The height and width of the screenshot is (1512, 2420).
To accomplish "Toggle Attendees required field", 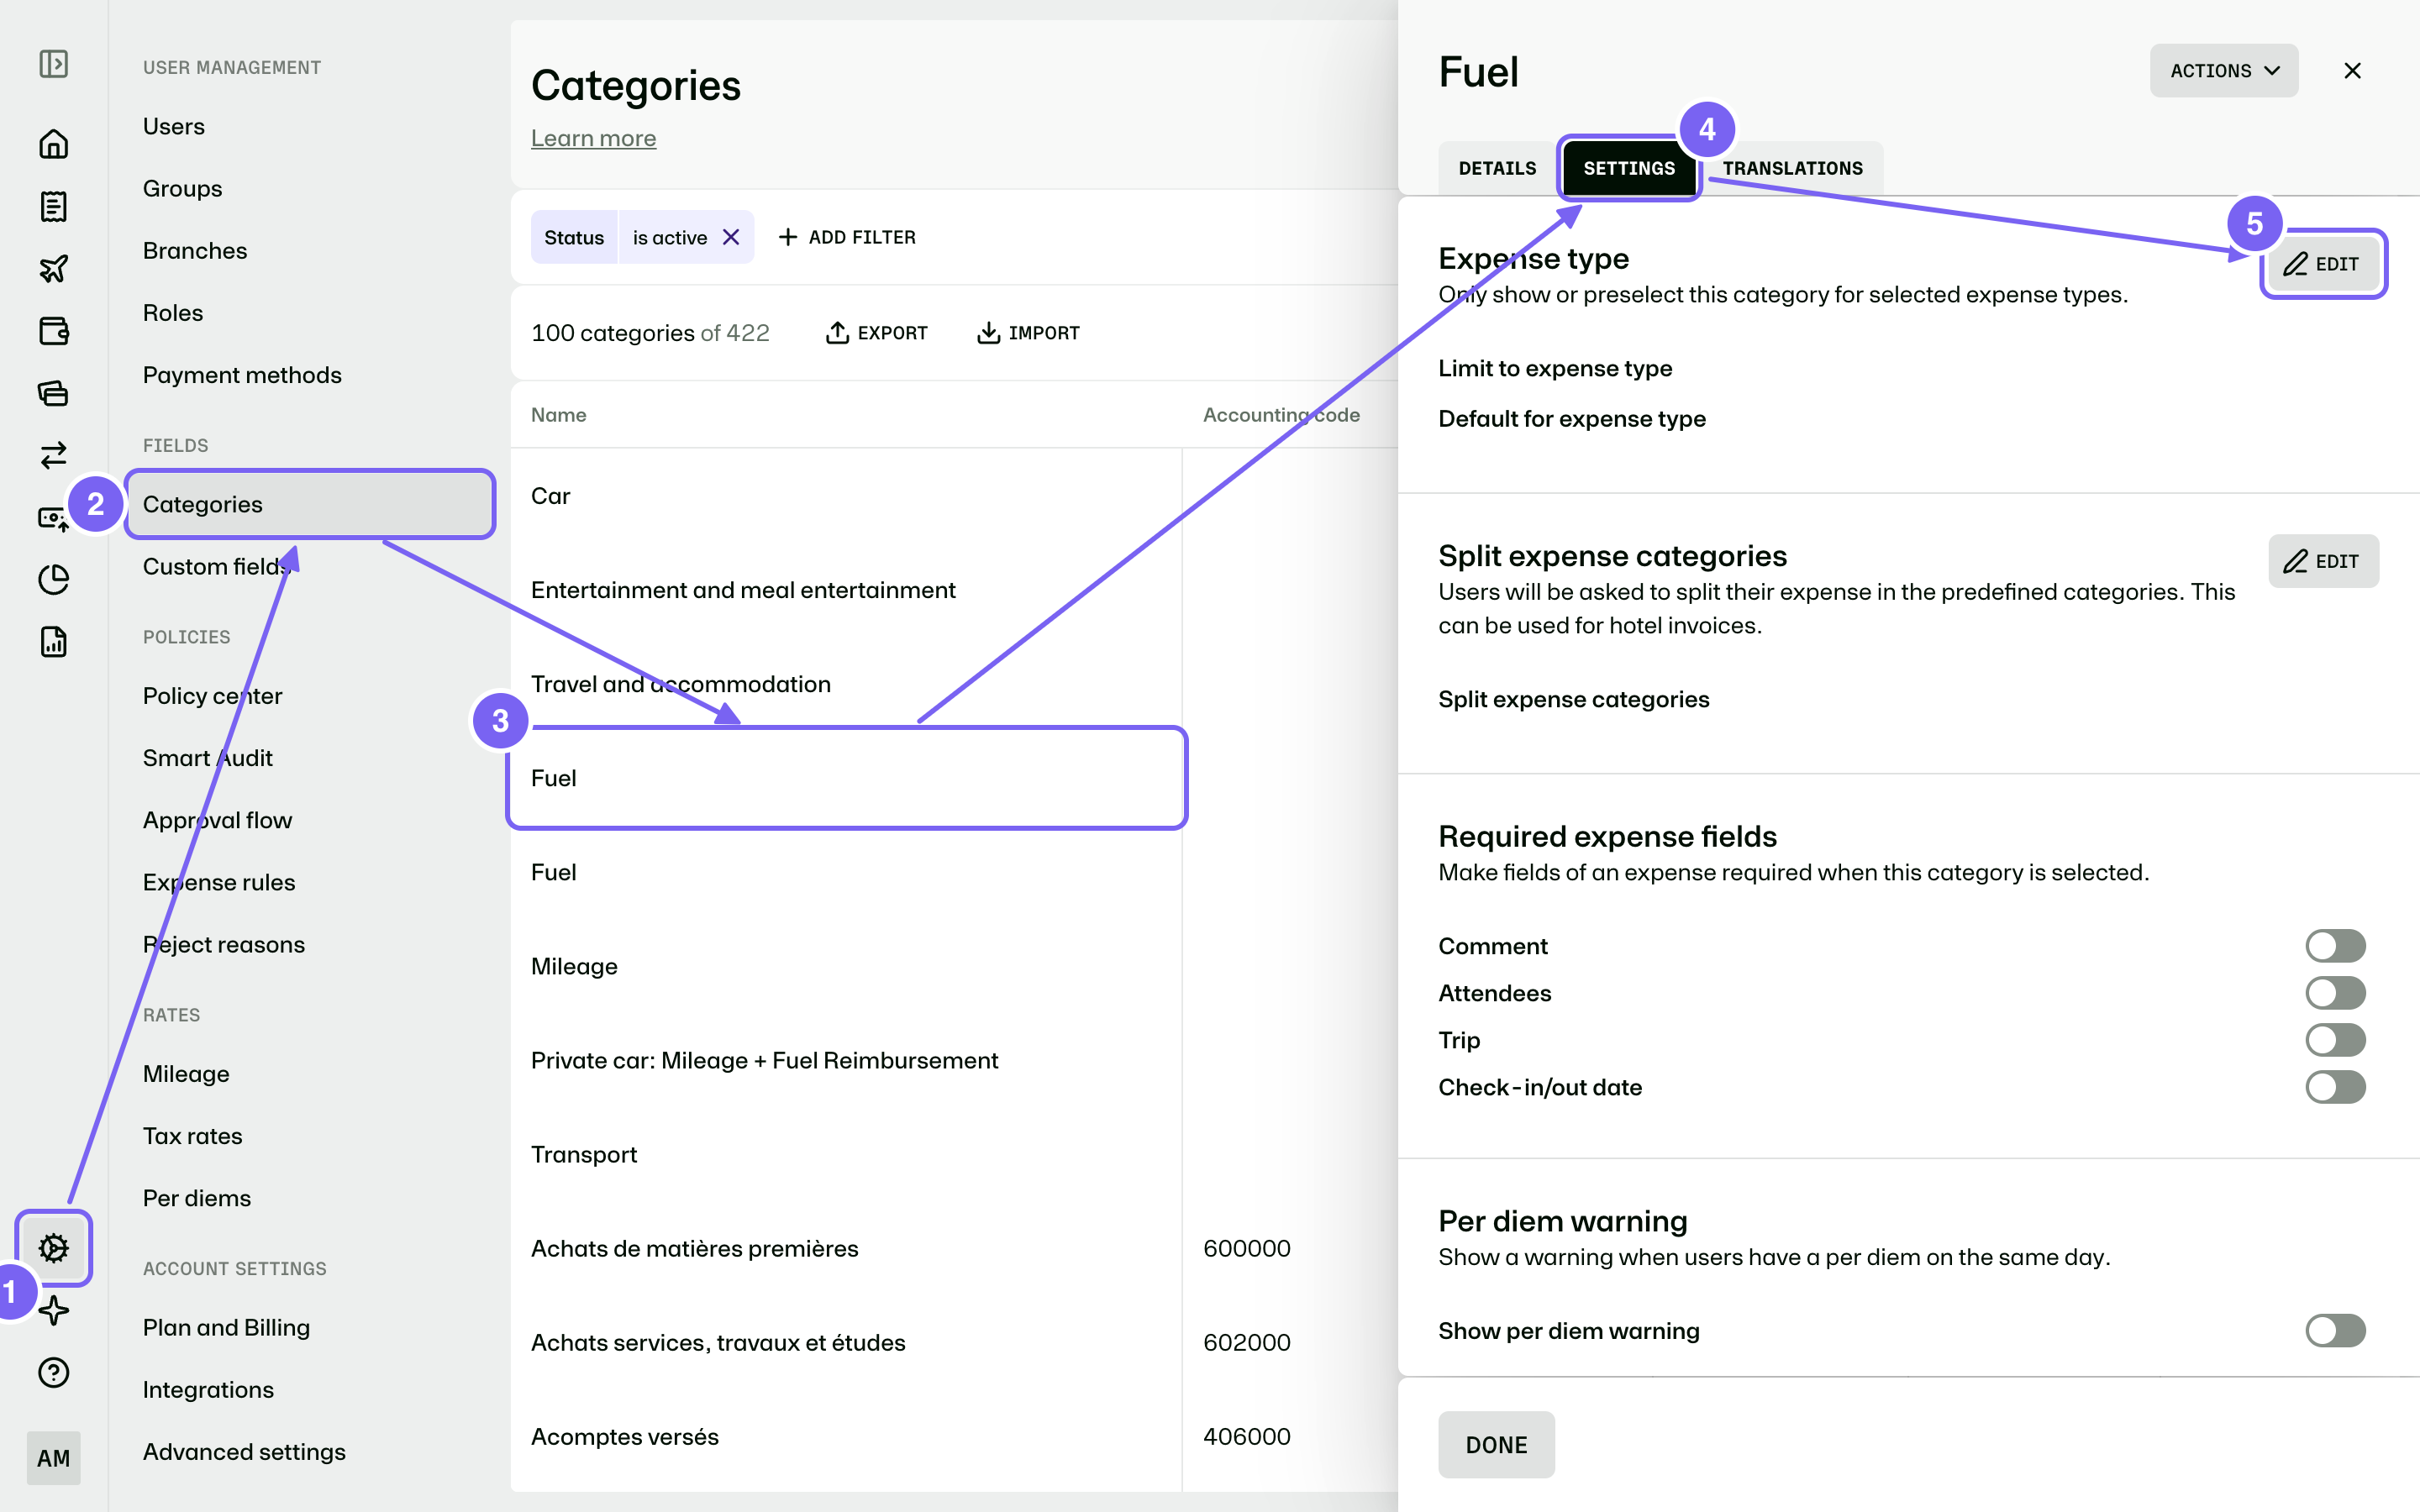I will click(2335, 993).
